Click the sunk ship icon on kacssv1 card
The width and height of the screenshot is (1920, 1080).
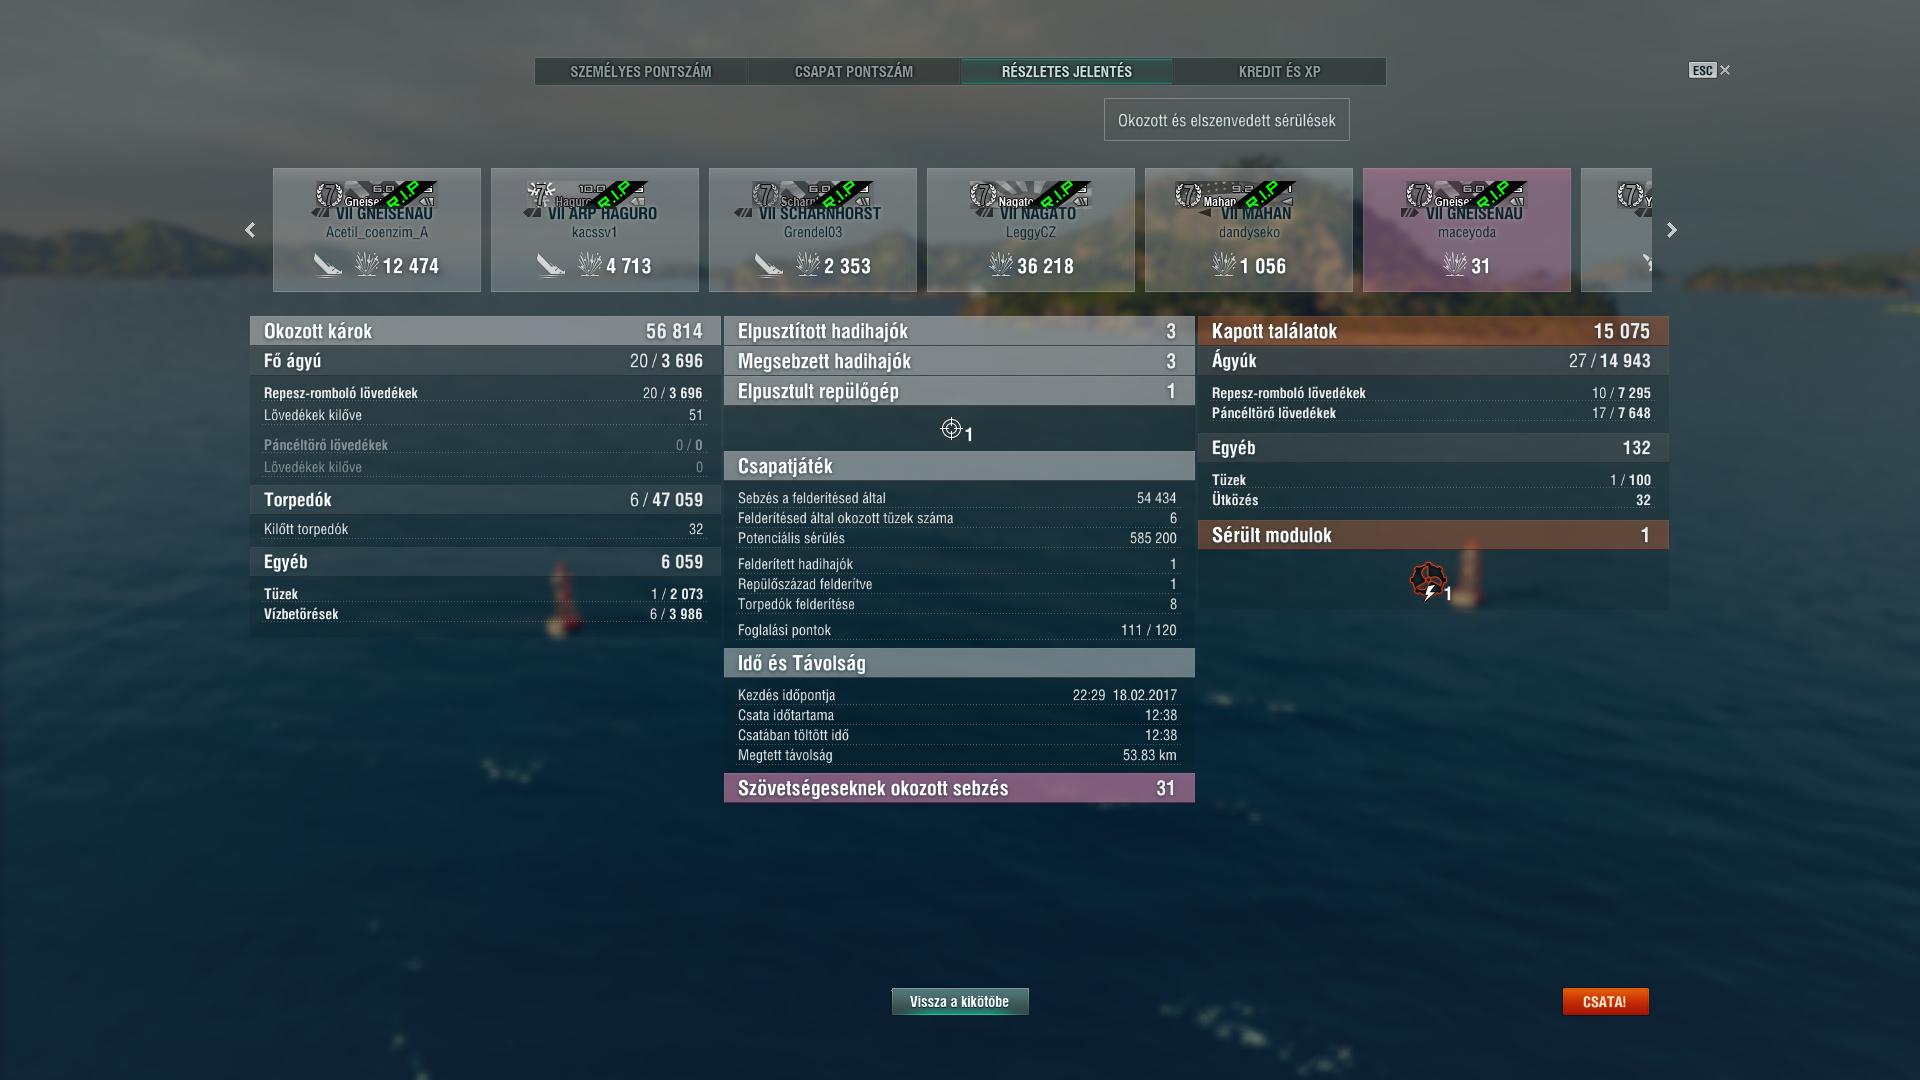pos(550,265)
